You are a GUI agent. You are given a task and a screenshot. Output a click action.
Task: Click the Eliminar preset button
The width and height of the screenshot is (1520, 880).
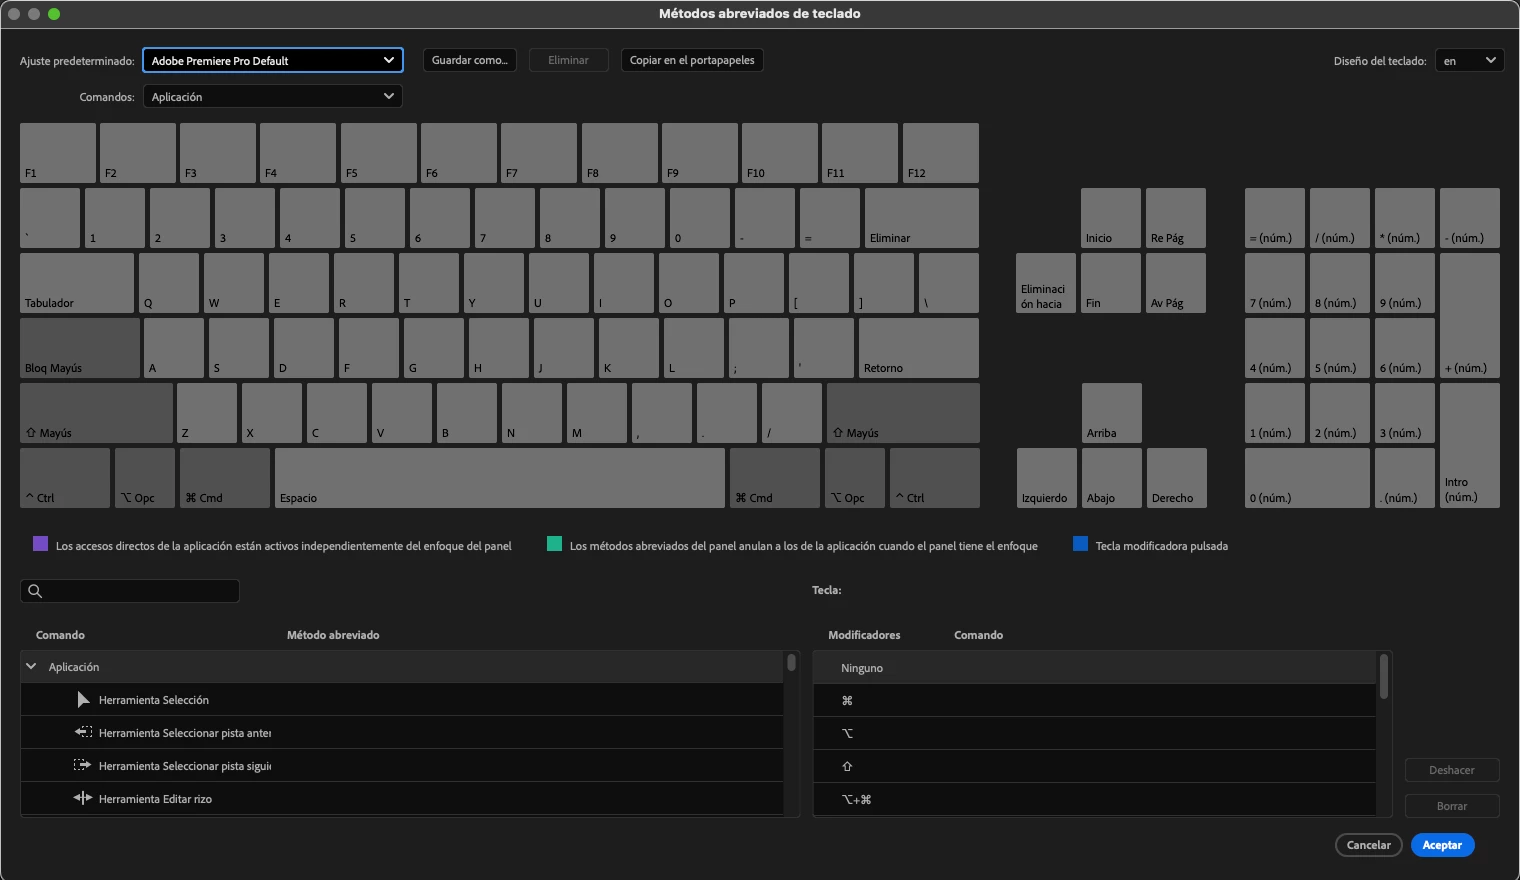568,60
